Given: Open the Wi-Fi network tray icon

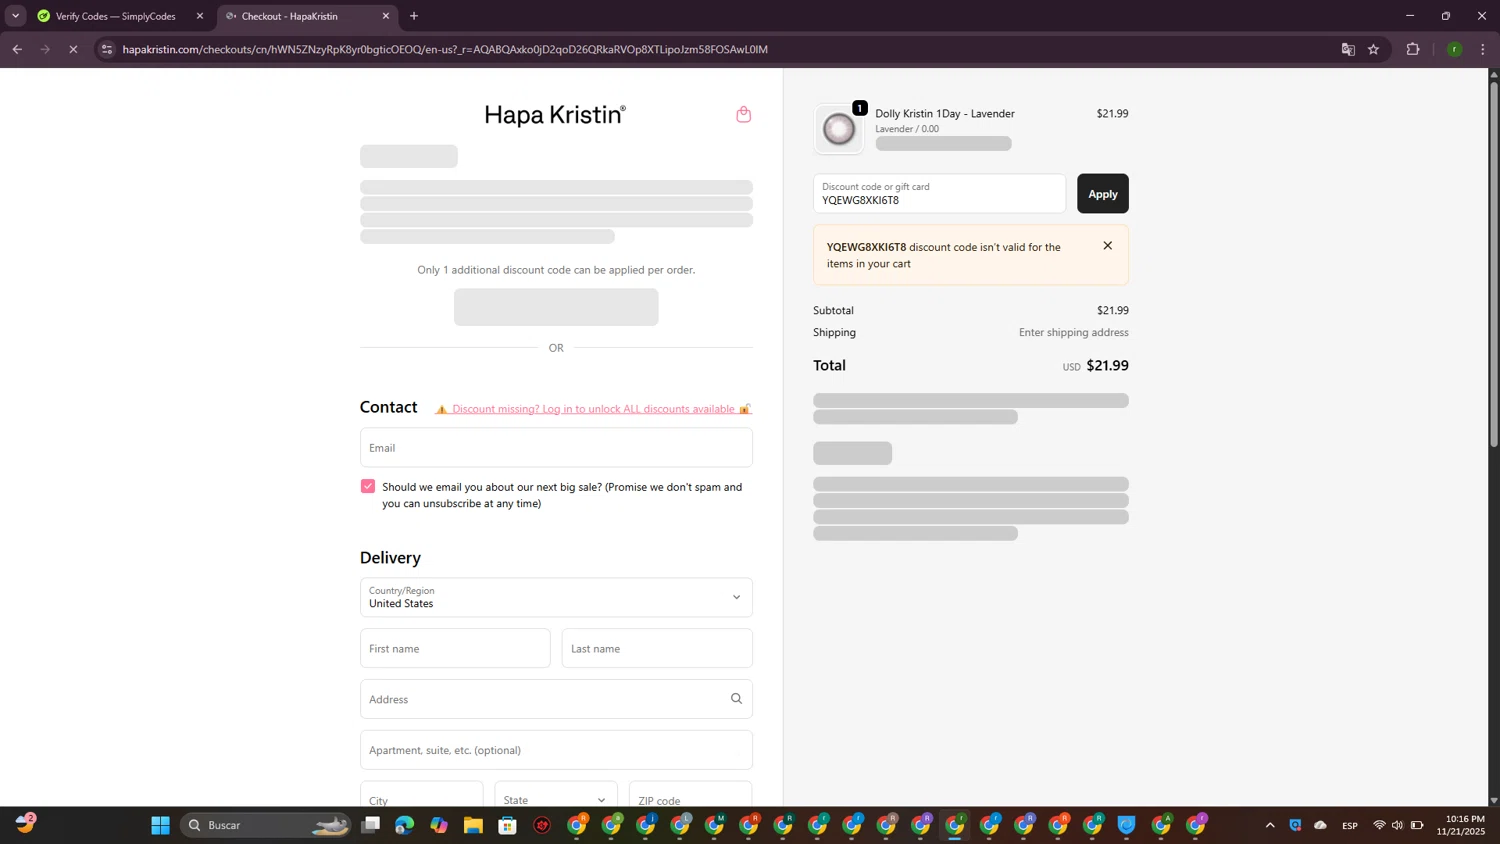Looking at the screenshot, I should 1379,825.
